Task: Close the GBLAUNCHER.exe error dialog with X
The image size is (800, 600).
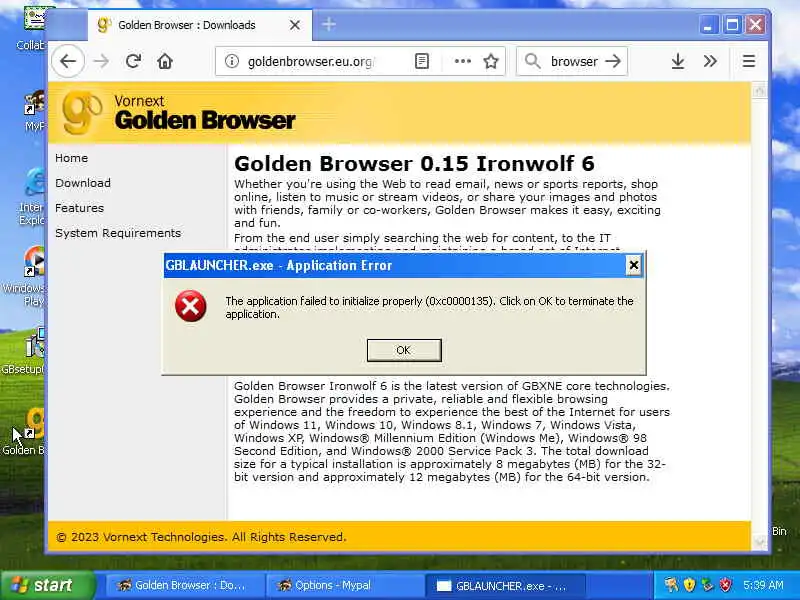Action: [633, 265]
